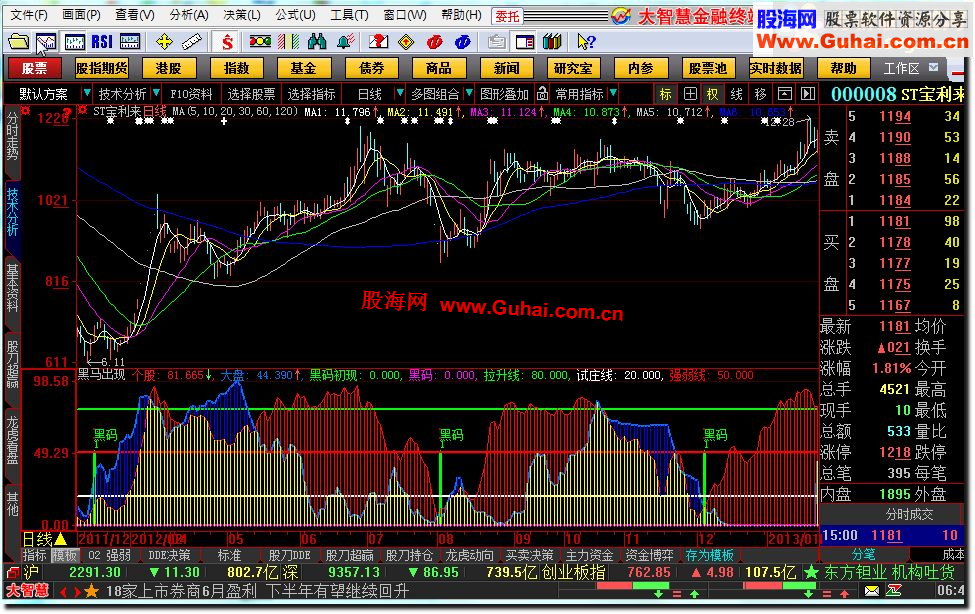Click the collapse panel arrow-box icon

(785, 94)
